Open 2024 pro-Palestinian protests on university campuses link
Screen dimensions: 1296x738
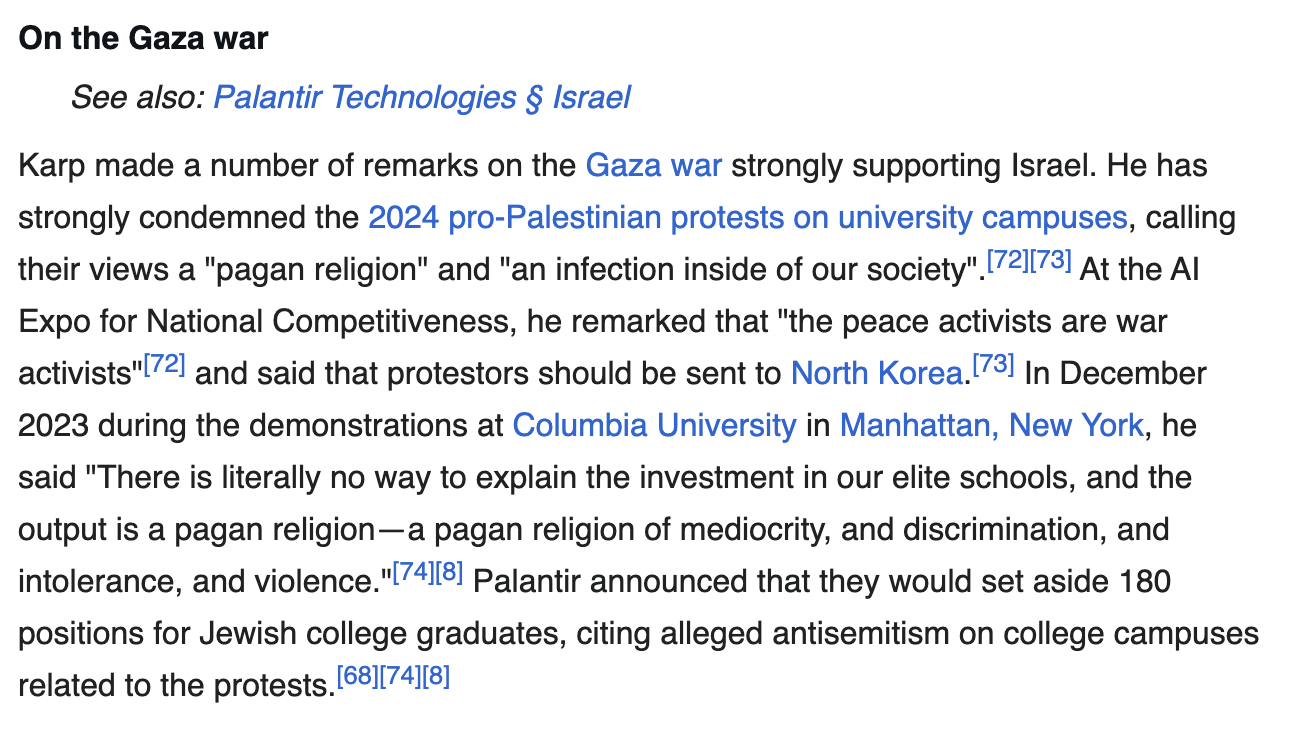tap(747, 217)
